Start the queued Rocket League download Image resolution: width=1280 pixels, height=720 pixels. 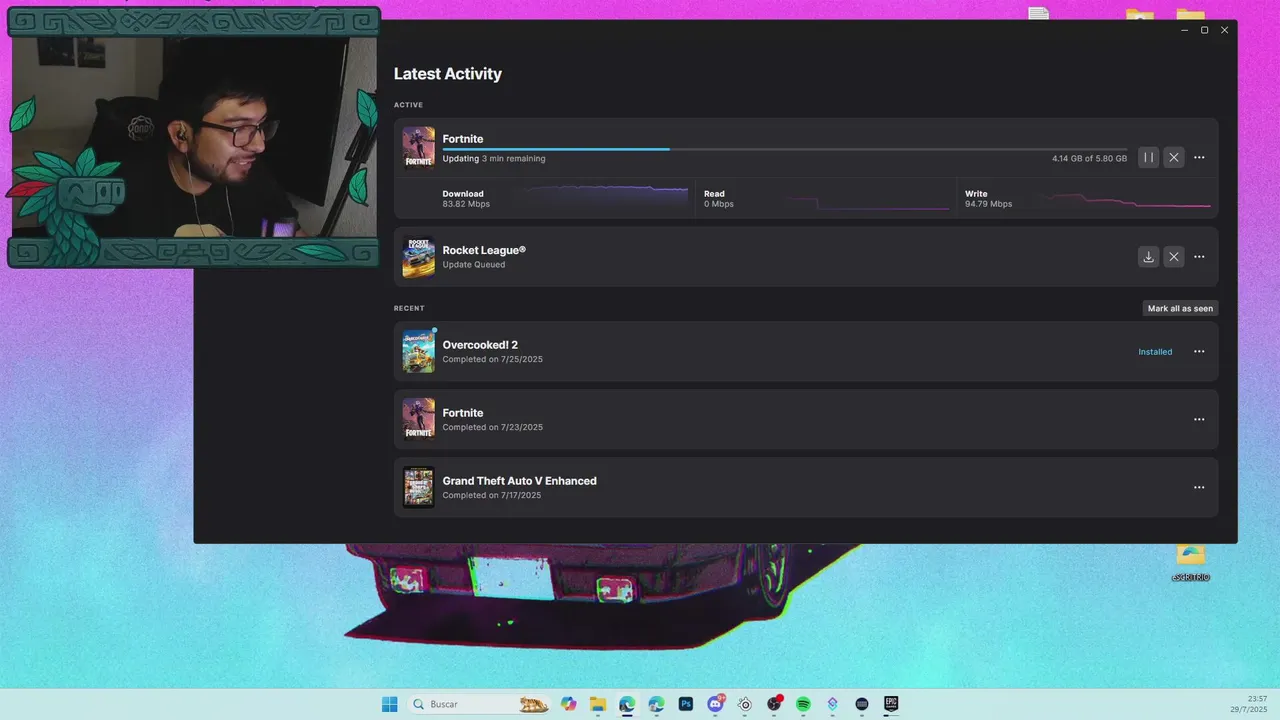click(1148, 257)
